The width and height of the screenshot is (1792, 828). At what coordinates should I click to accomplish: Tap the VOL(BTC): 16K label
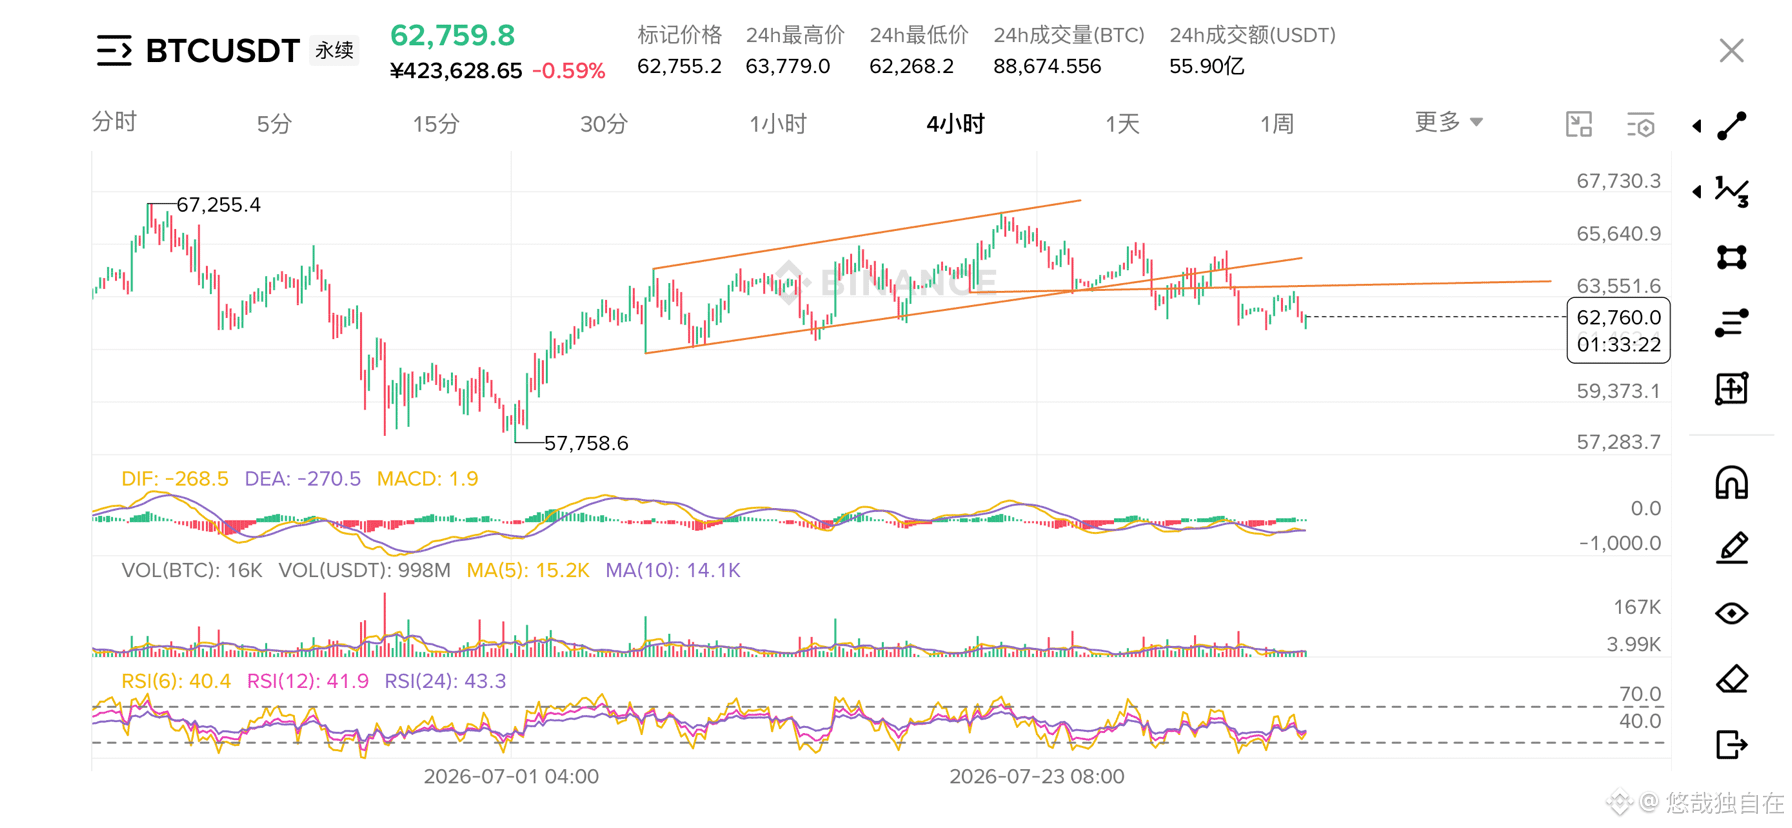click(x=191, y=570)
